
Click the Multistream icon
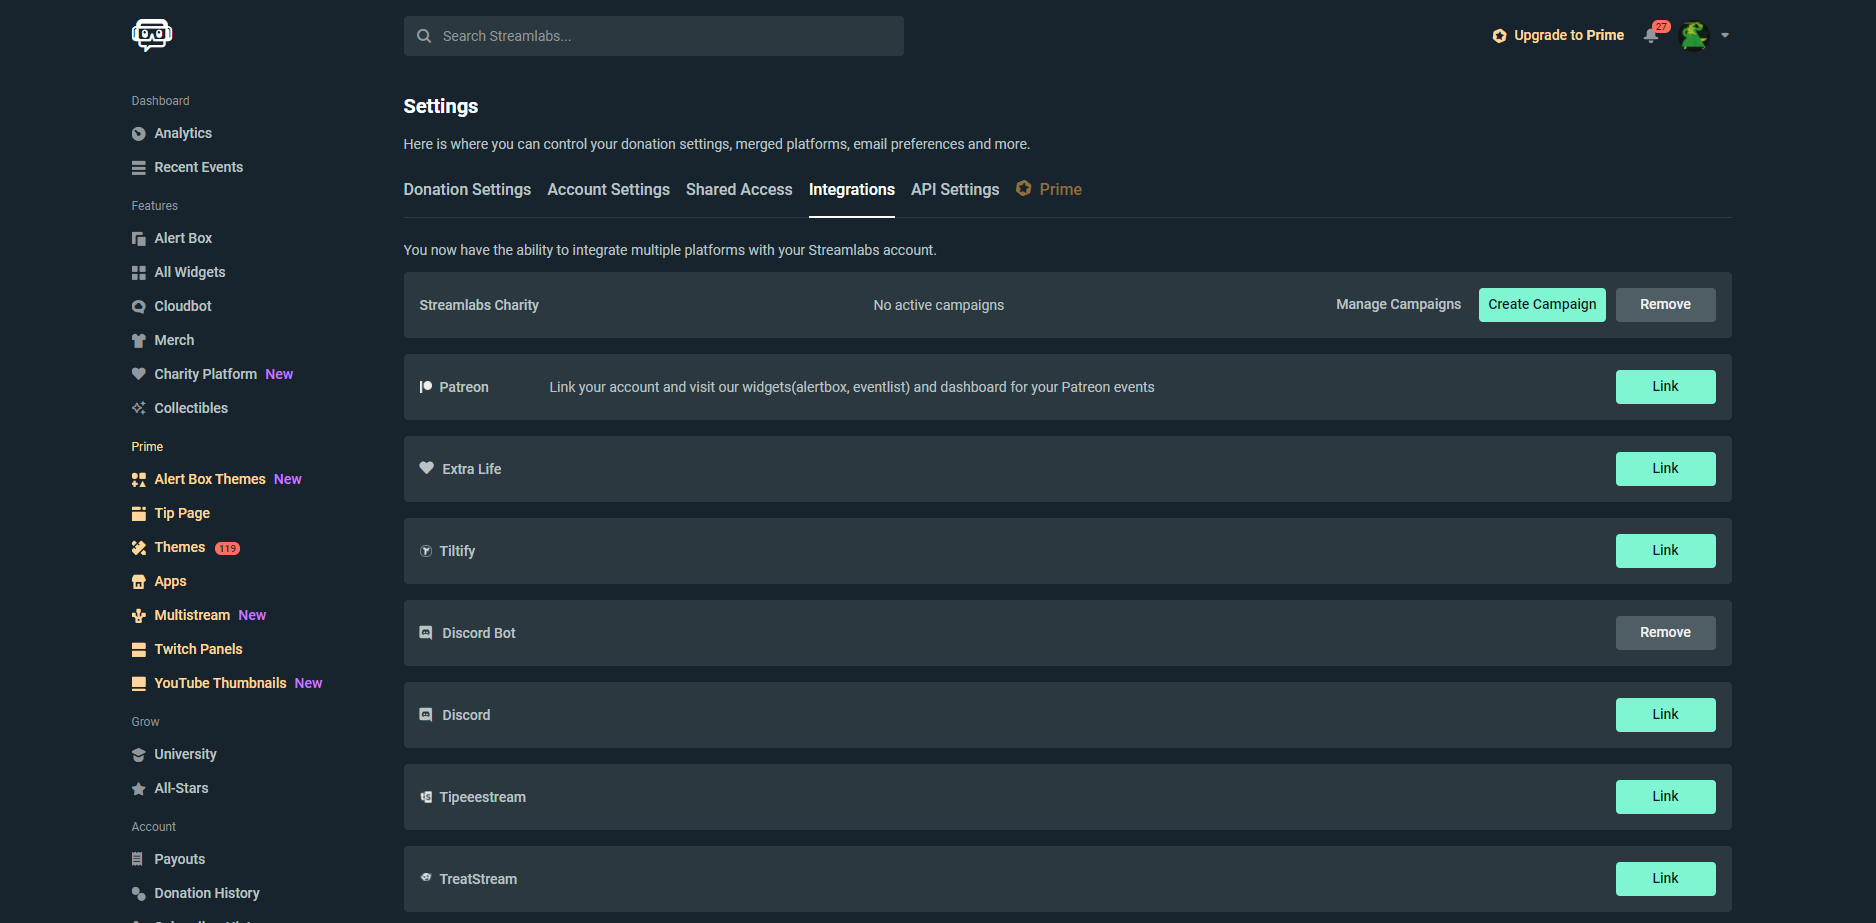[139, 616]
